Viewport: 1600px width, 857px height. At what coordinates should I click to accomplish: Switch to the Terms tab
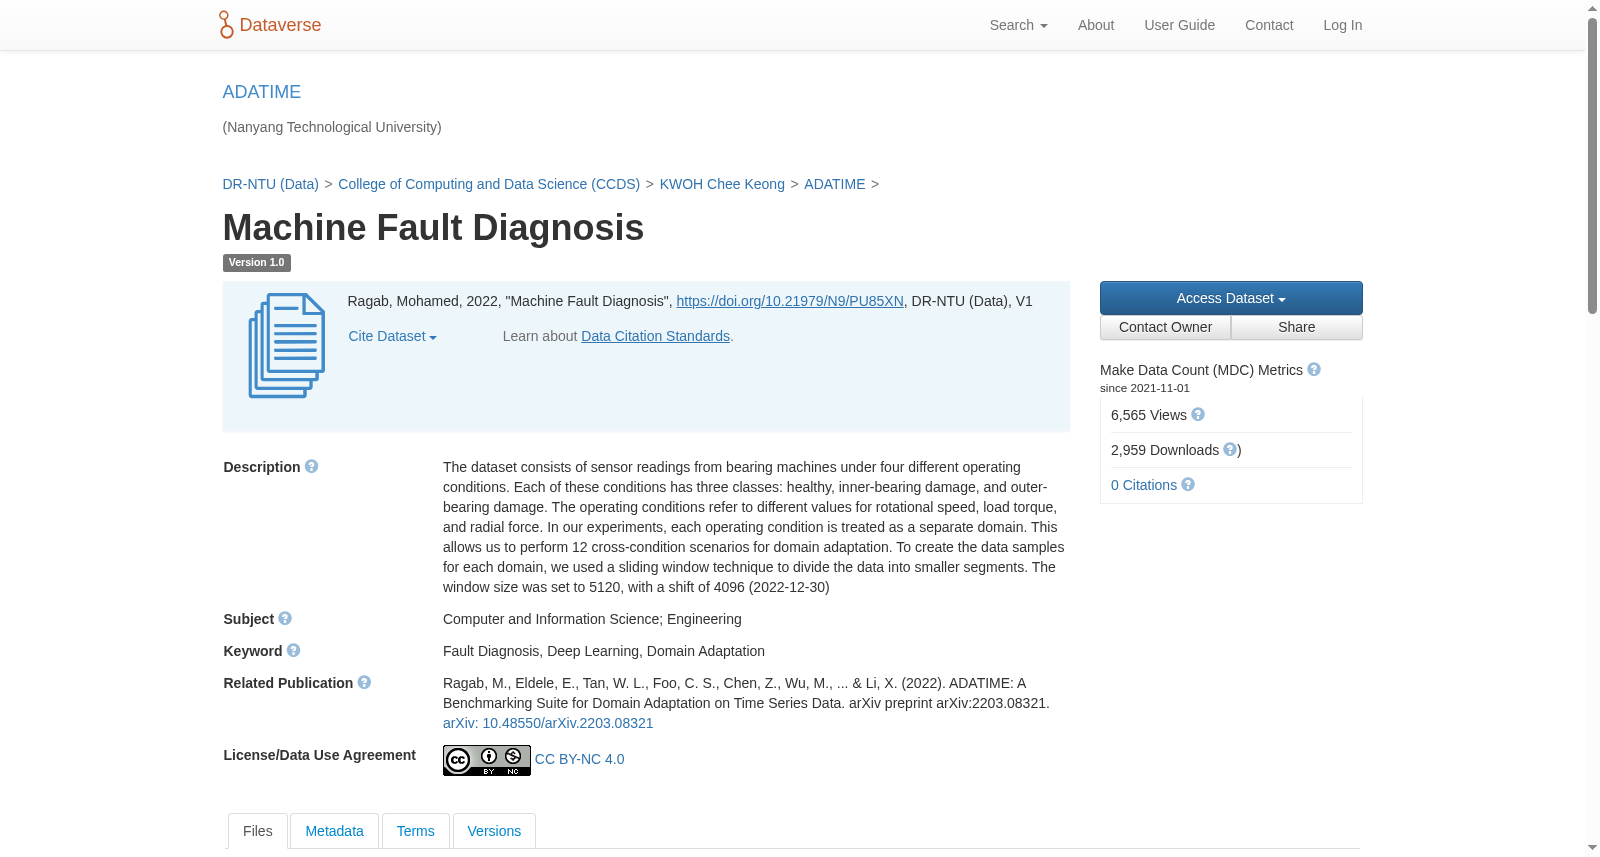click(x=416, y=831)
